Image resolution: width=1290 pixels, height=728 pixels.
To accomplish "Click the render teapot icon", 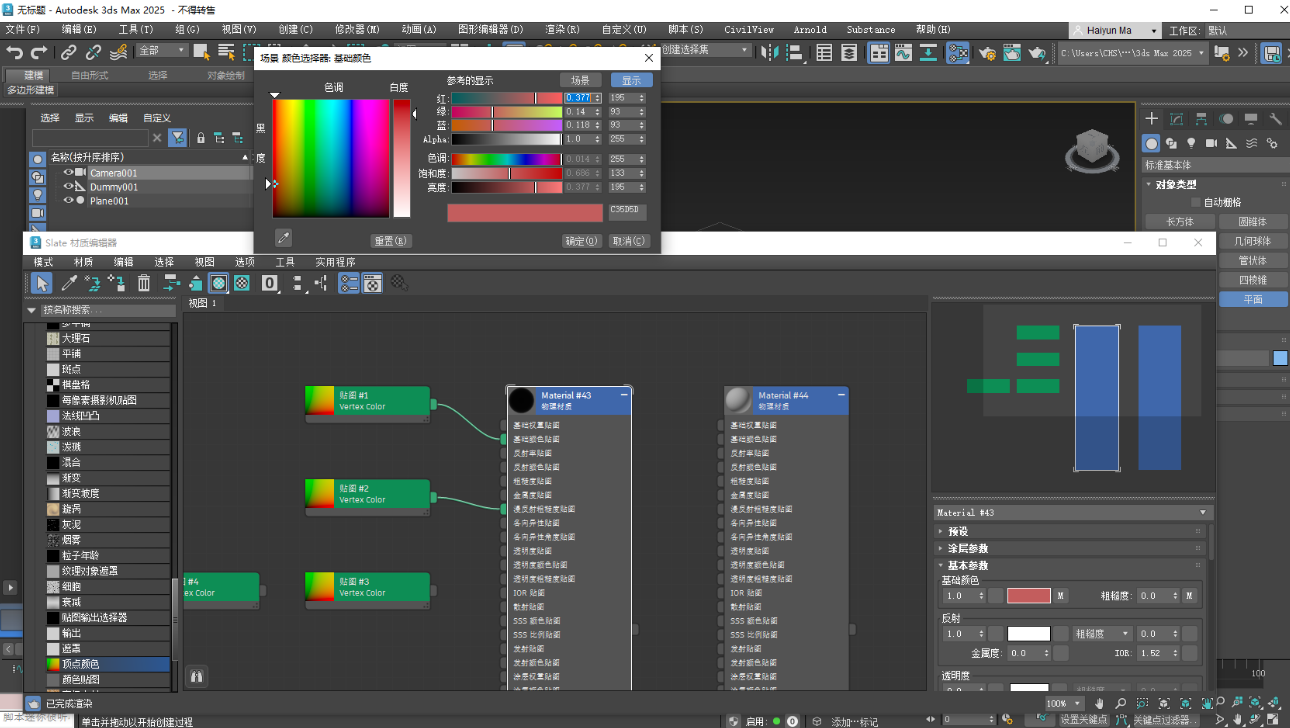I will coord(1037,52).
